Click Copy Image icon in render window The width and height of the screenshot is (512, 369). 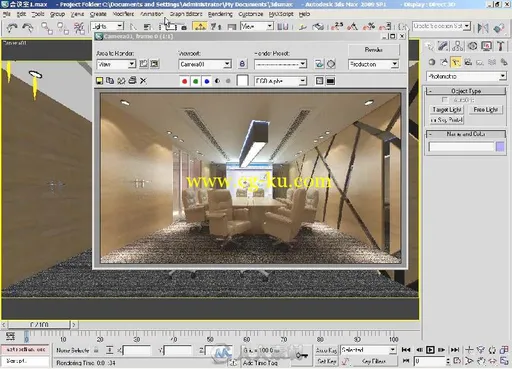pos(110,81)
